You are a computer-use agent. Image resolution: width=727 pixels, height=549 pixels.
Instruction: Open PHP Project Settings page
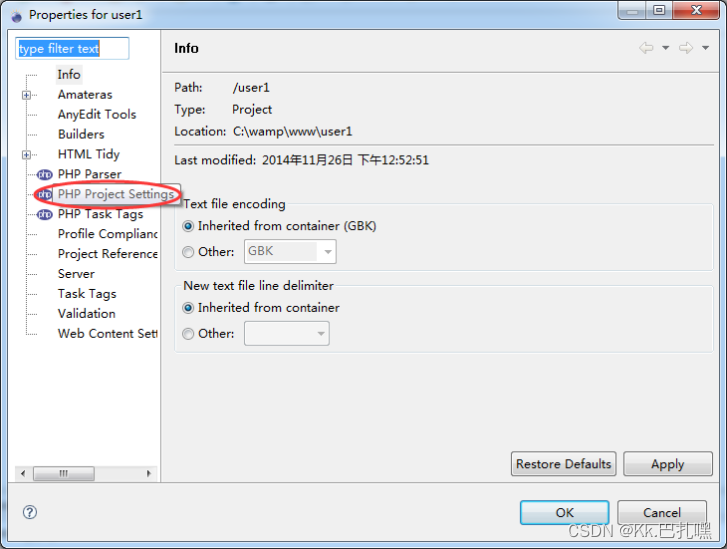(x=116, y=194)
